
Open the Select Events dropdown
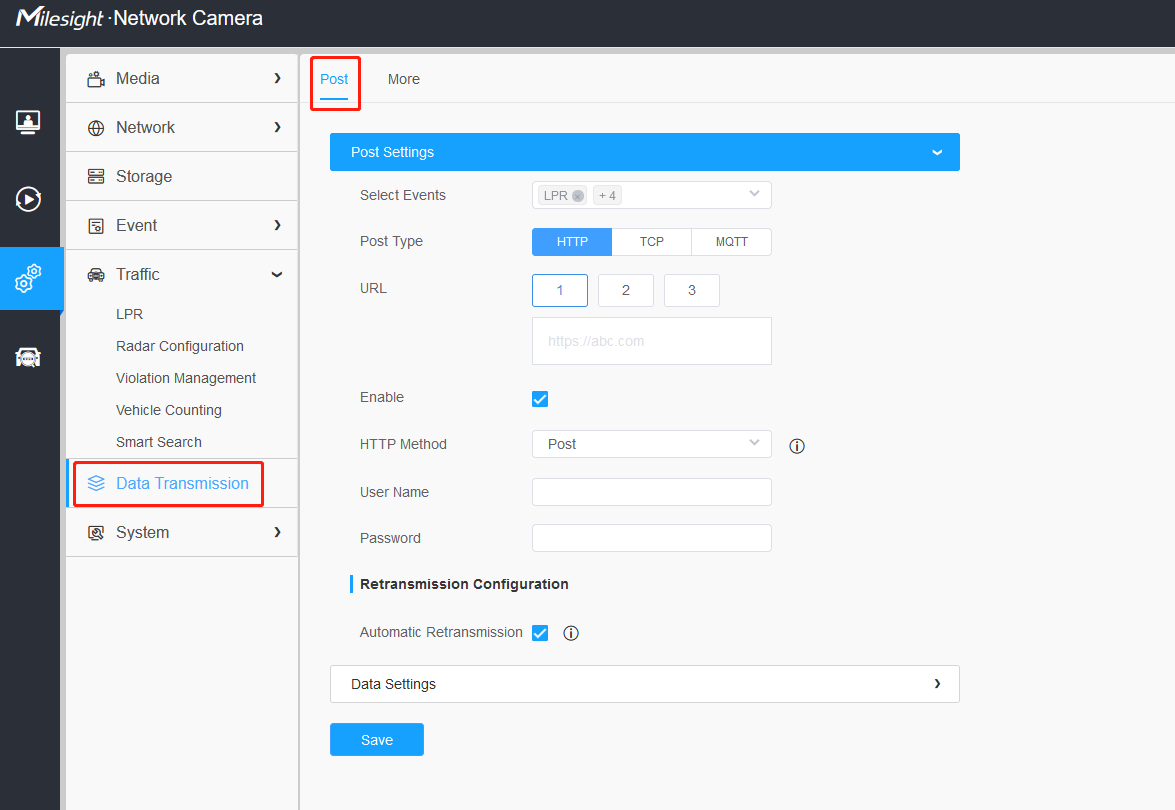[x=652, y=196]
